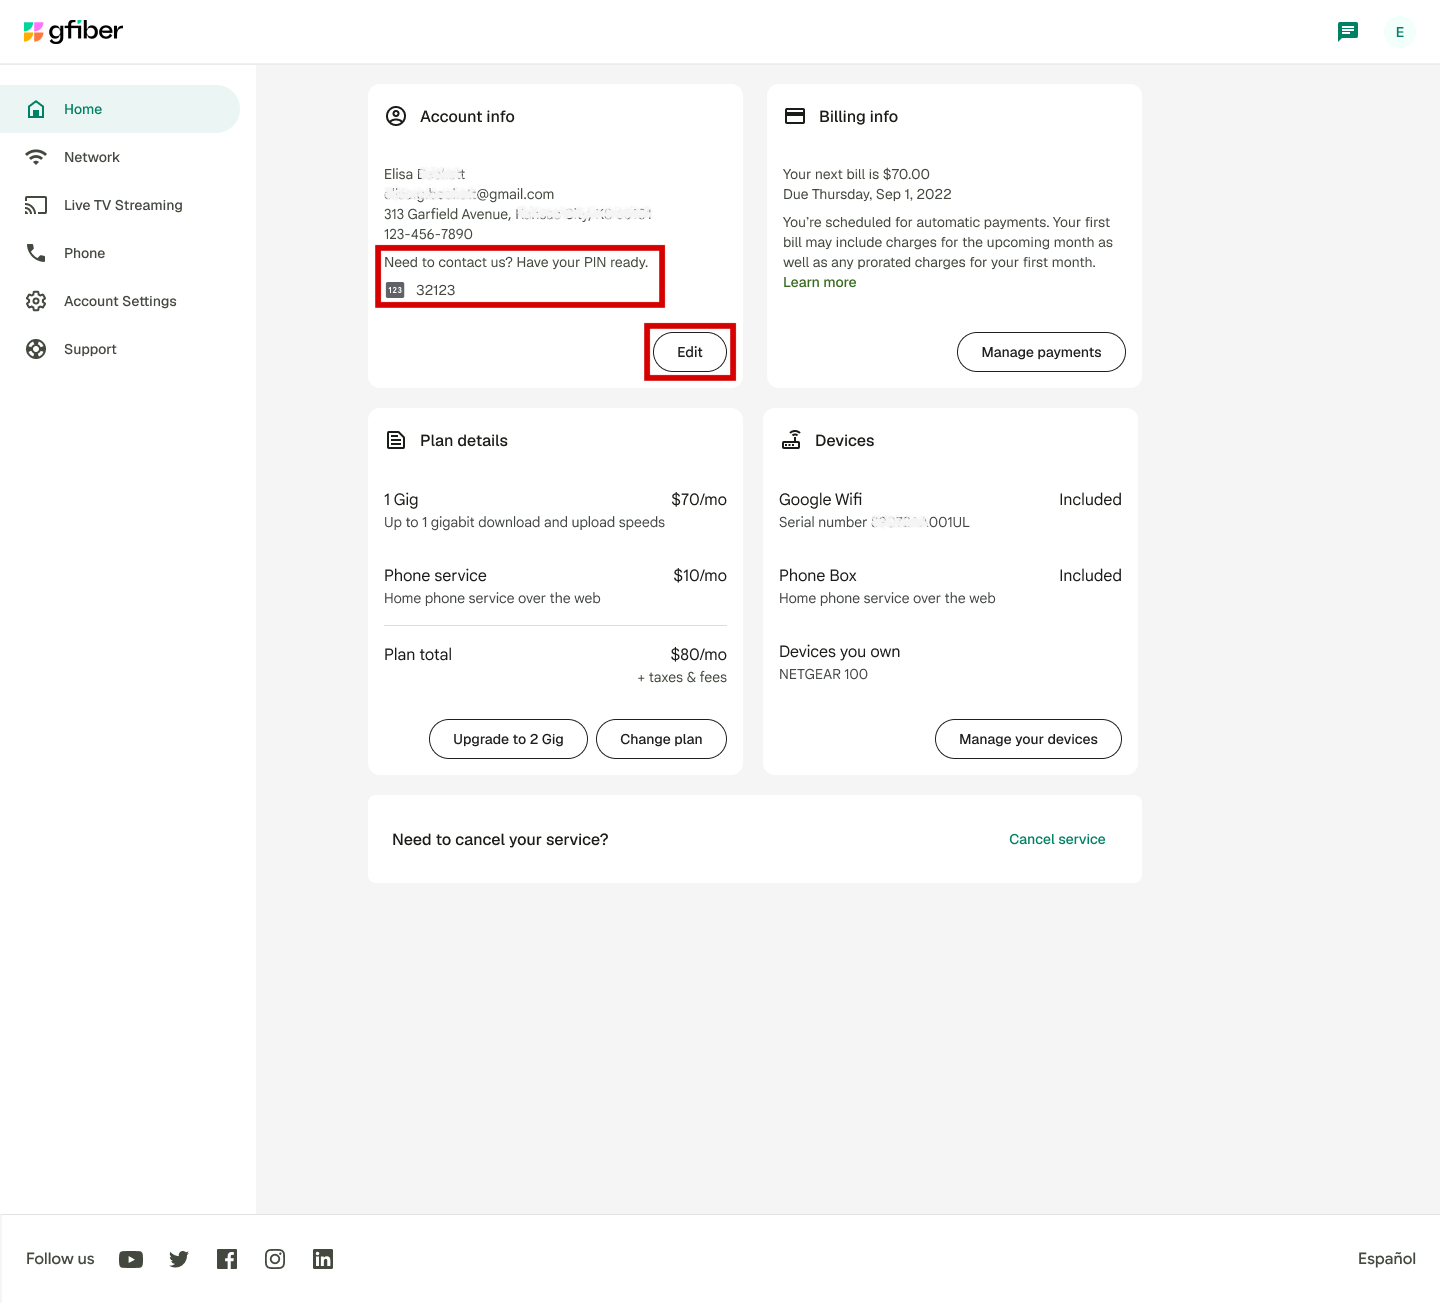Open the chat messages icon

[1348, 32]
